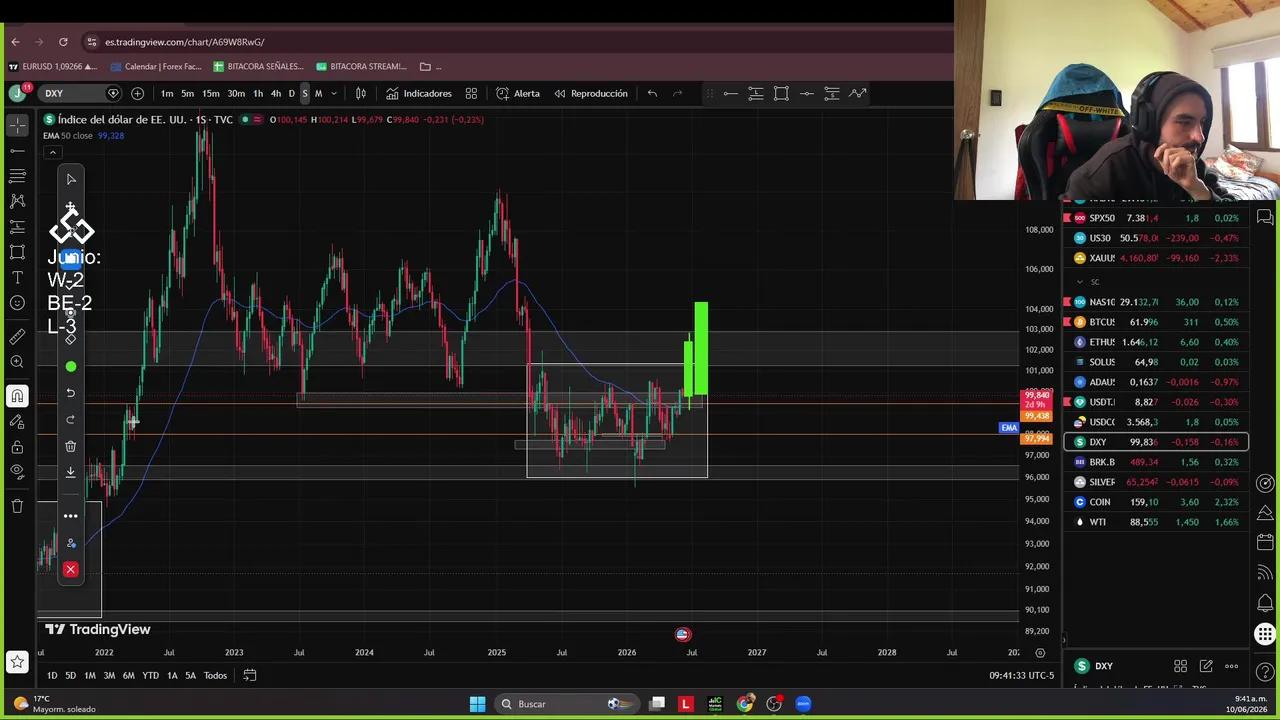Select BTCUSD row in watchlist

point(1156,322)
